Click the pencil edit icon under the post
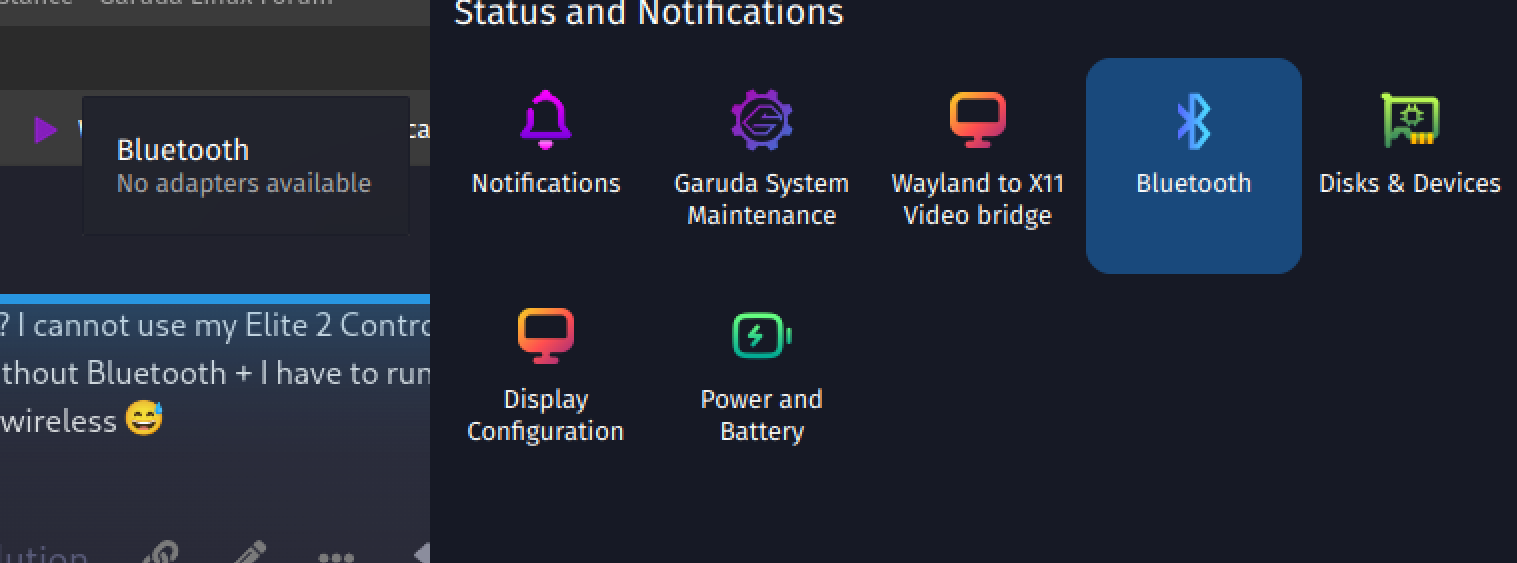1517x563 pixels. [x=248, y=553]
